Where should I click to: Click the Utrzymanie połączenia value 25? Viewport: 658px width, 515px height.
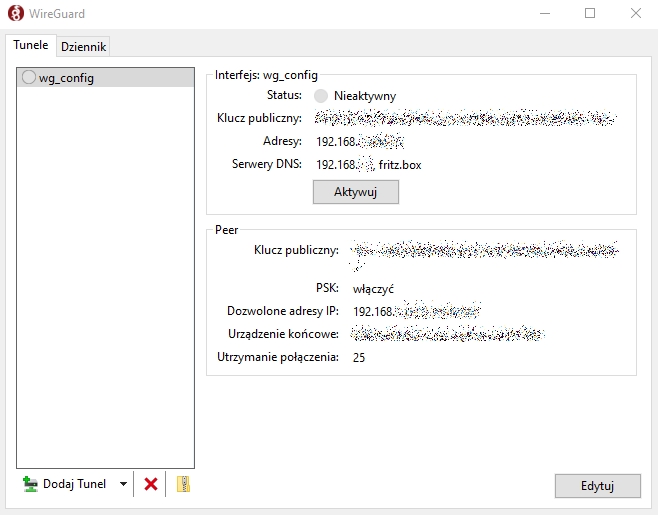359,357
